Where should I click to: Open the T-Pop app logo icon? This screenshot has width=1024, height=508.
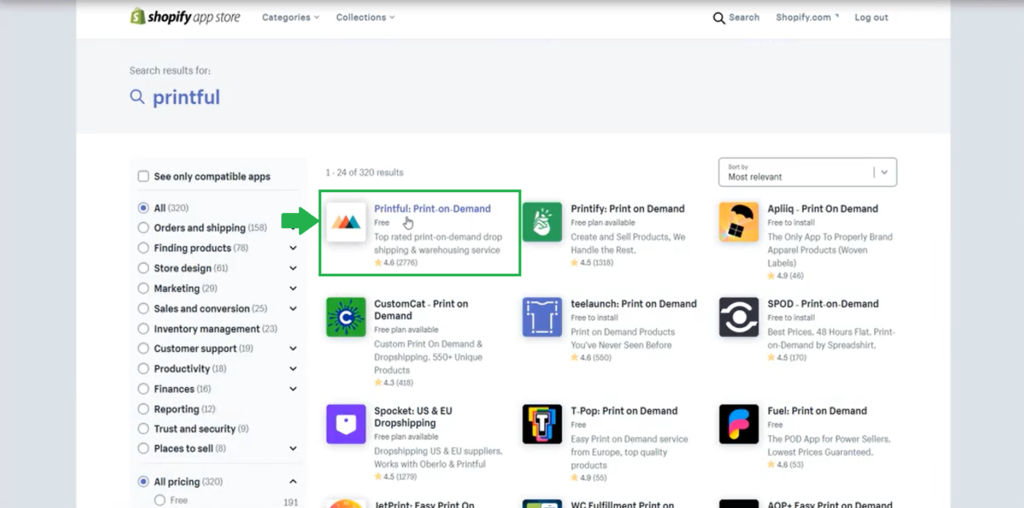coord(542,424)
